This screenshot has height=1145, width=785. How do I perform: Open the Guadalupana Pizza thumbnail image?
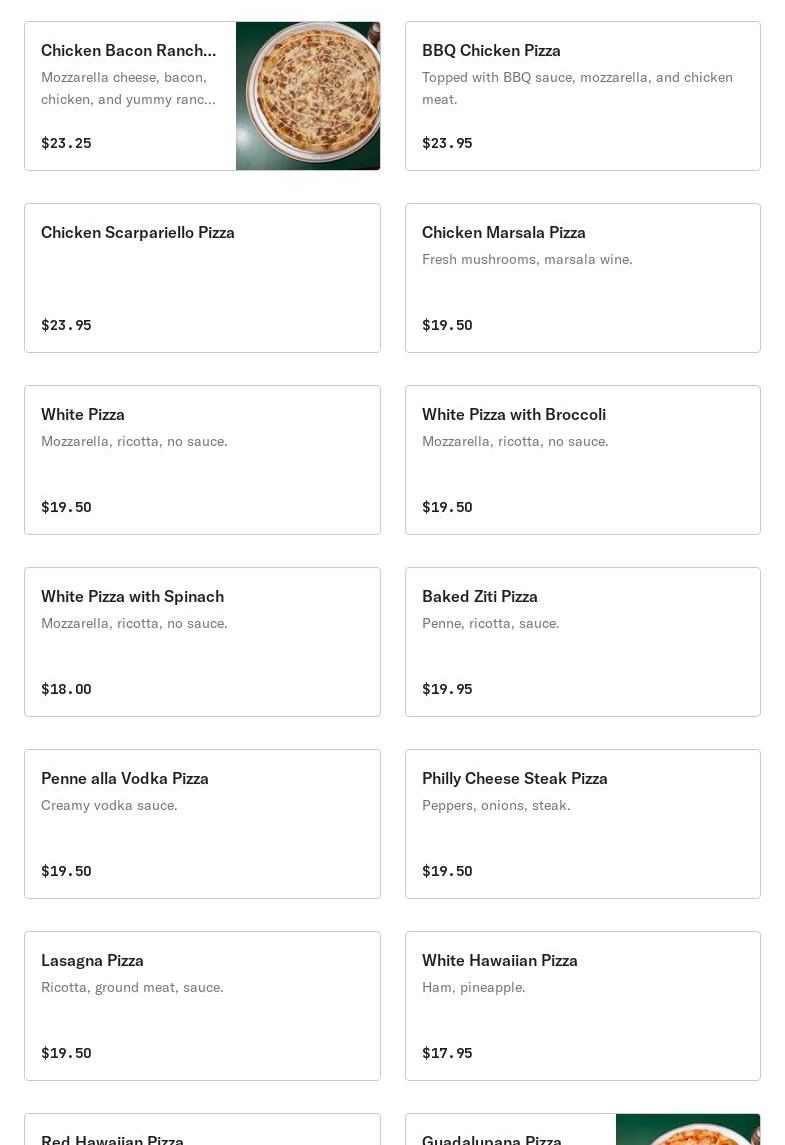pos(688,1129)
